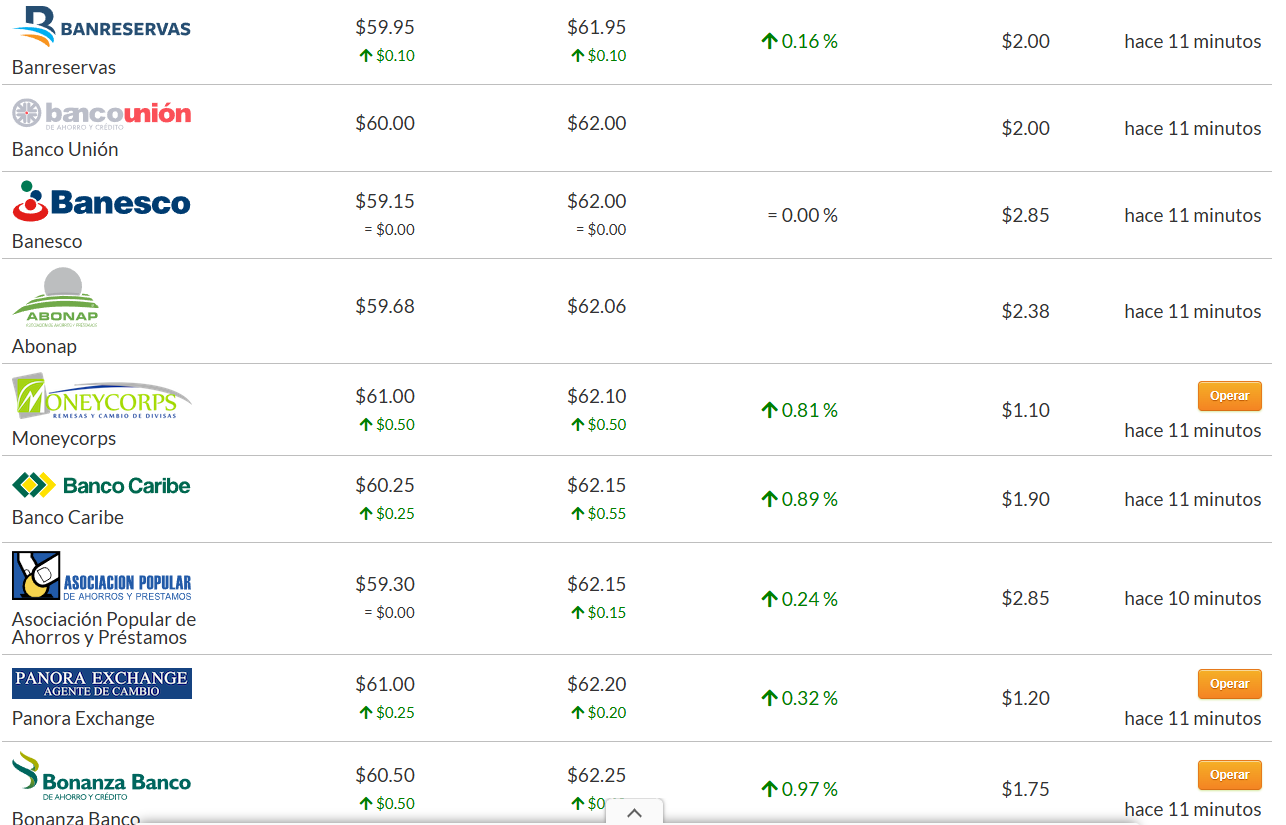The image size is (1286, 825).
Task: Expand the bottom chevron-up tab
Action: pos(634,812)
